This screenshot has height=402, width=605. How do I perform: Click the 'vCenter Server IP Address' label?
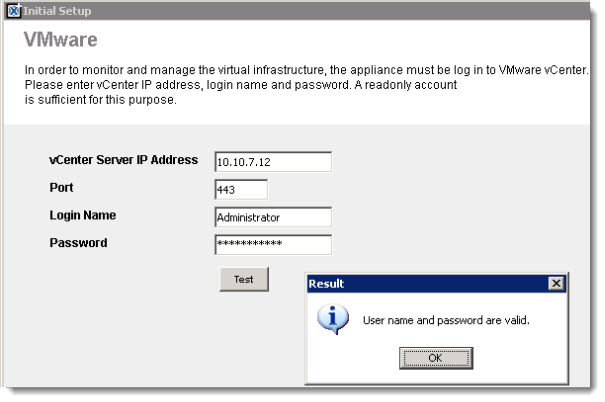[x=123, y=160]
